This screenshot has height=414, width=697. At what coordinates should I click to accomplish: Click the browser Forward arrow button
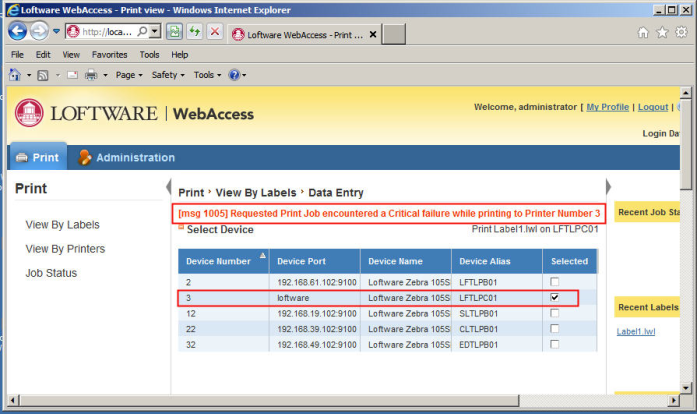coord(40,31)
